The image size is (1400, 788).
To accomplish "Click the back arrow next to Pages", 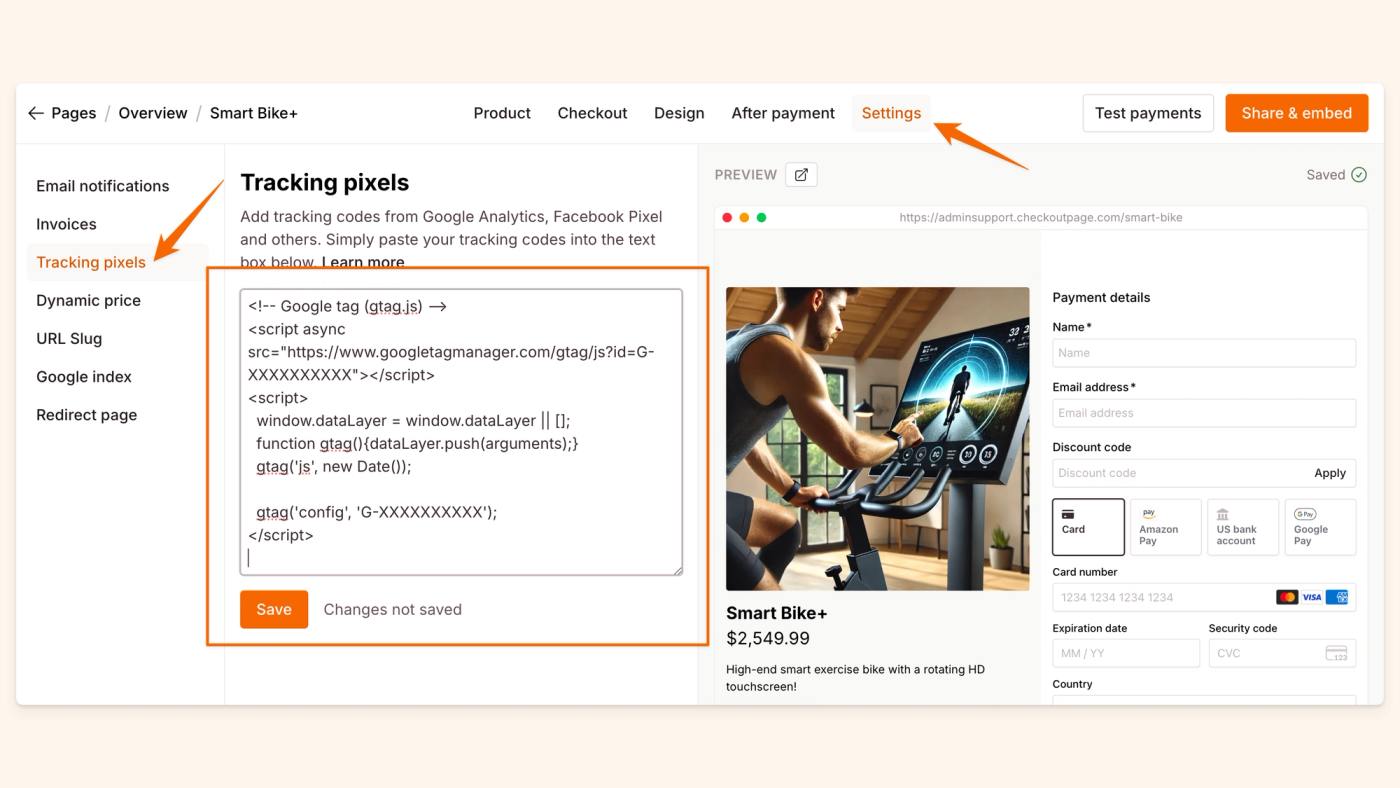I will pyautogui.click(x=36, y=113).
